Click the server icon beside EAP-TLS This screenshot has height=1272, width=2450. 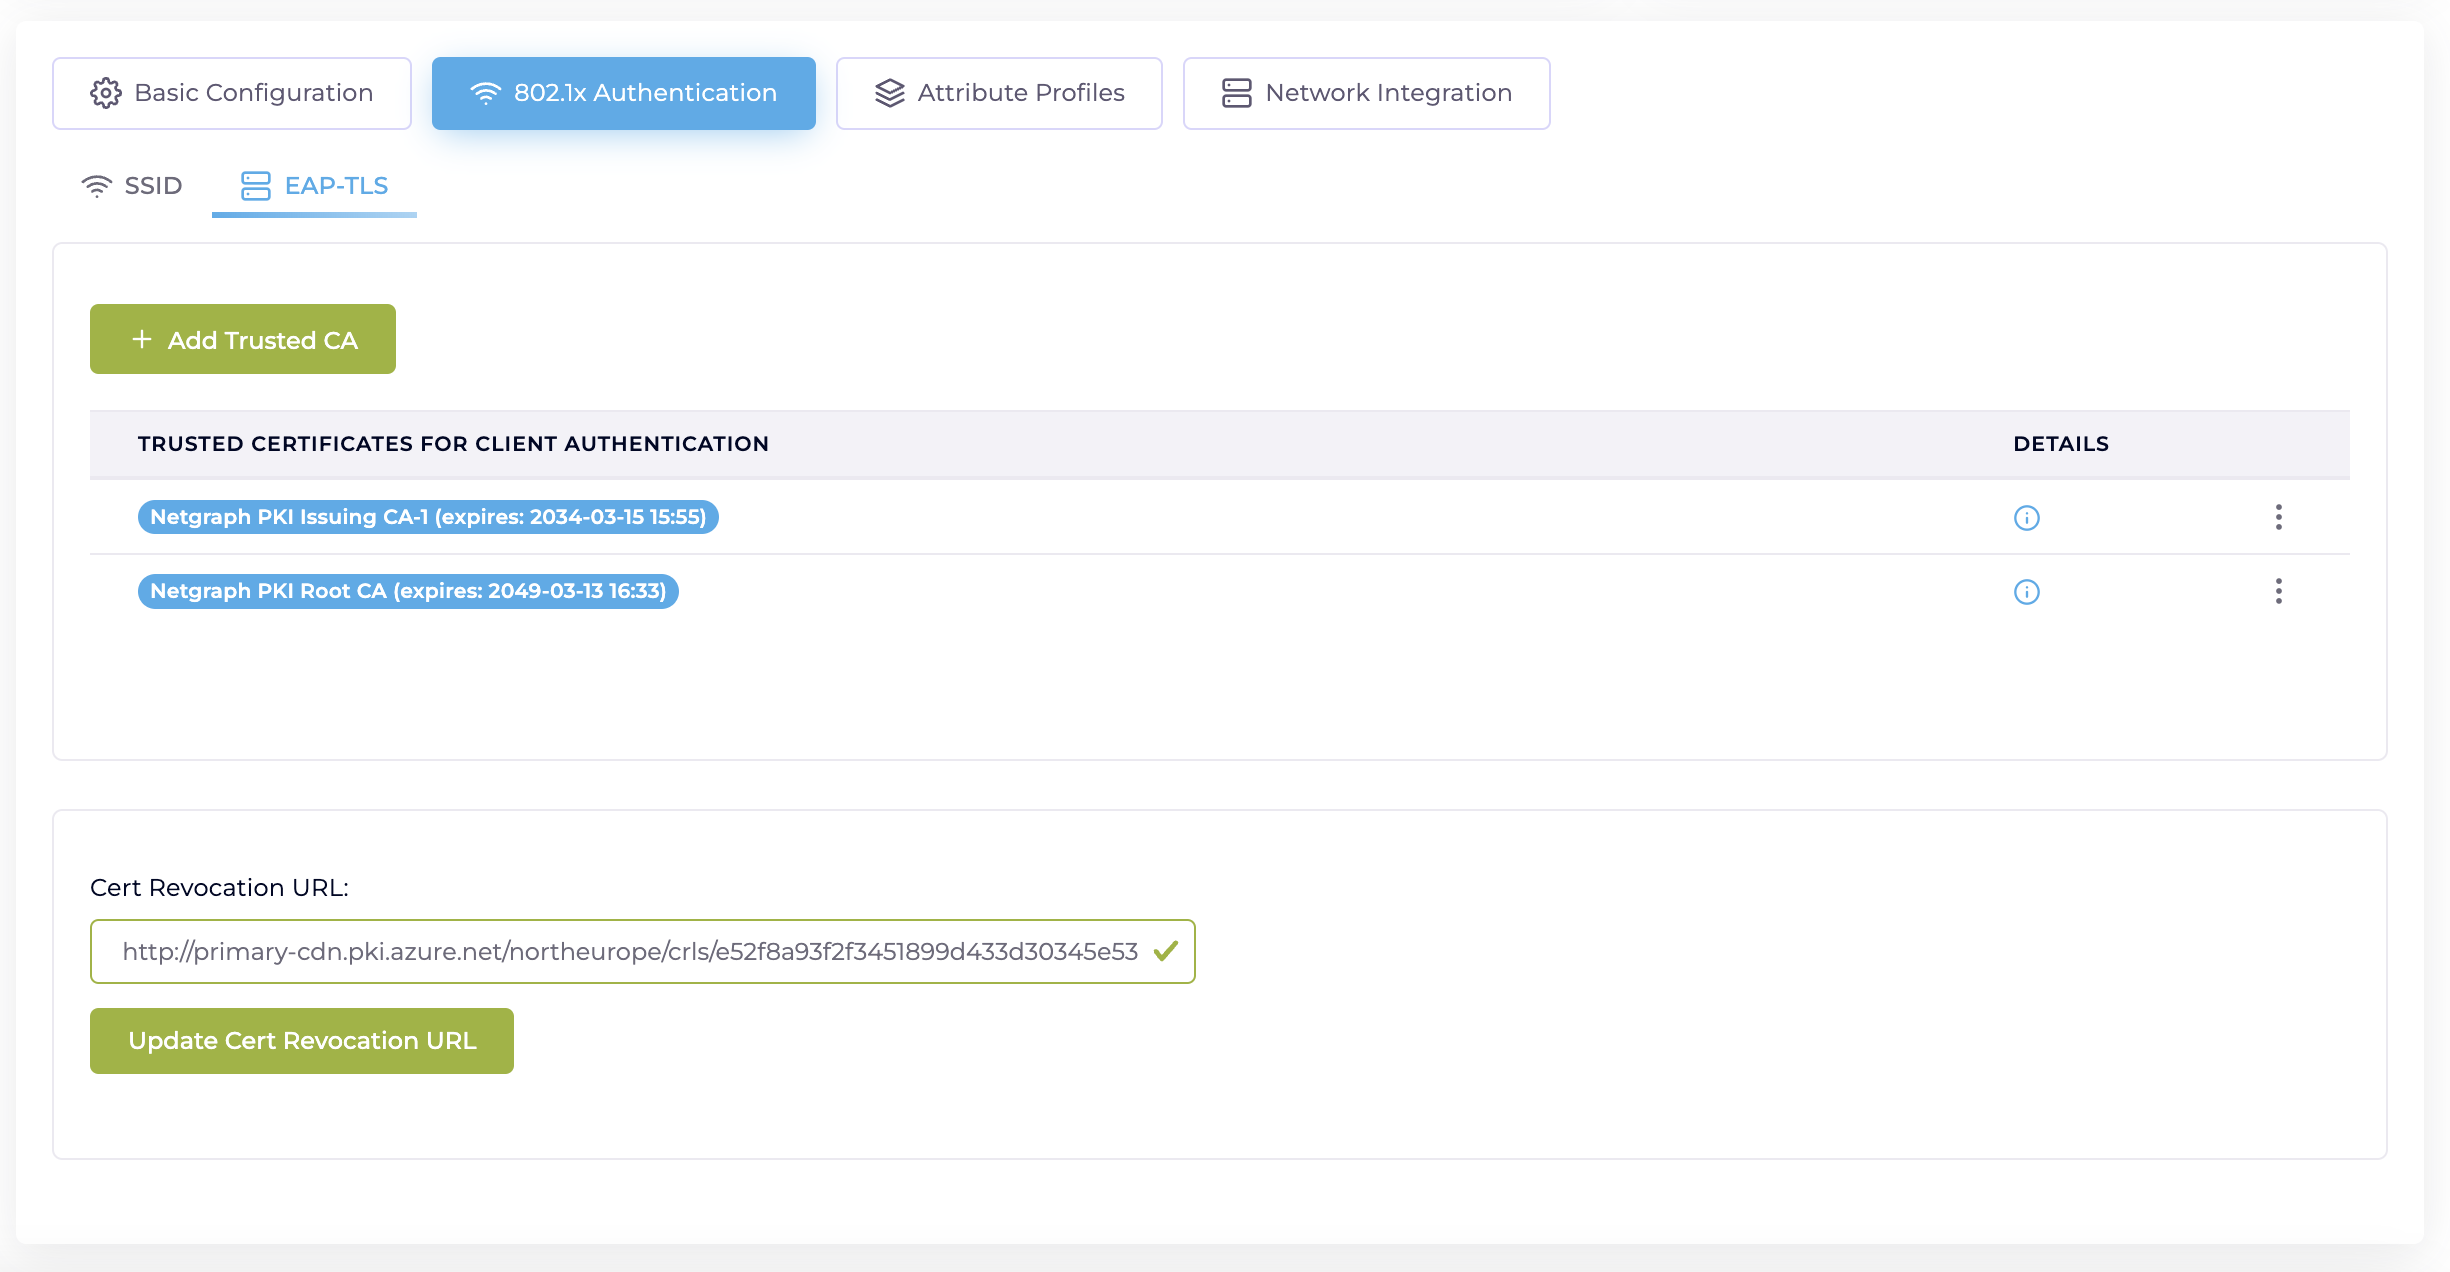pos(256,186)
